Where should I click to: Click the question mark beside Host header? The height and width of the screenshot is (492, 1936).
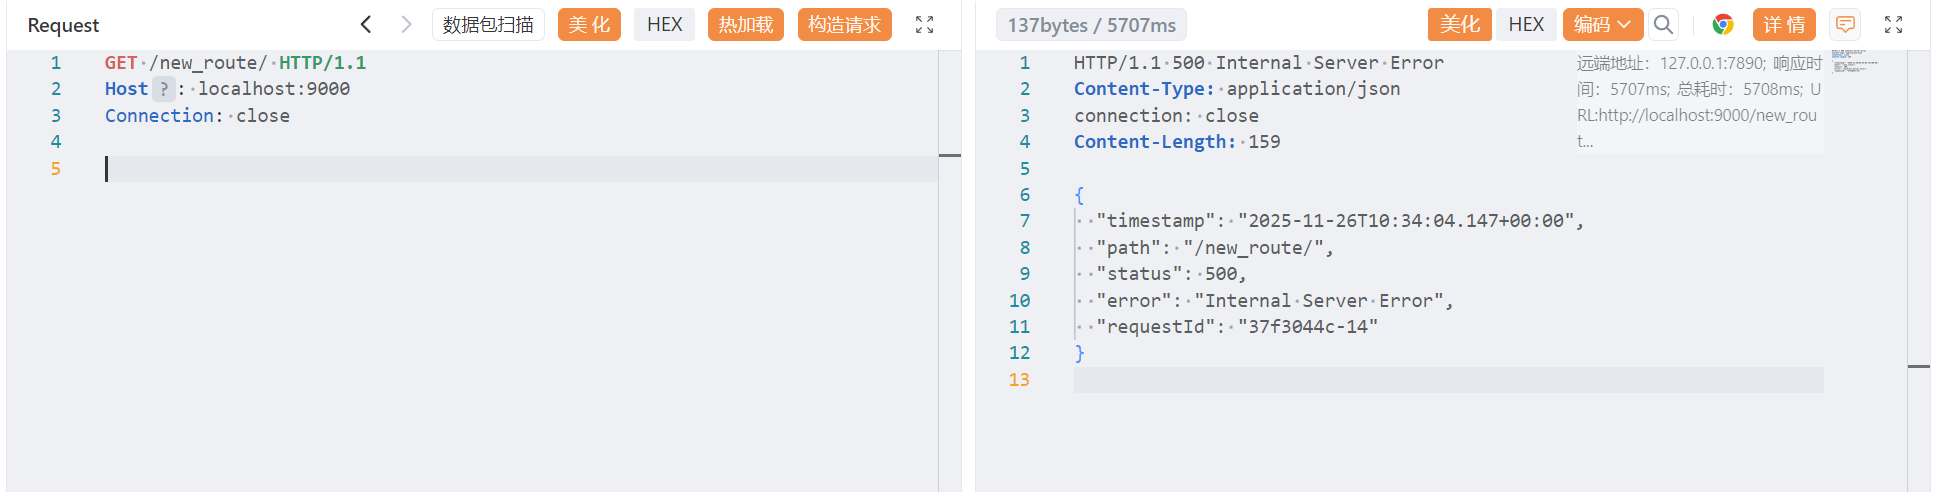point(164,89)
